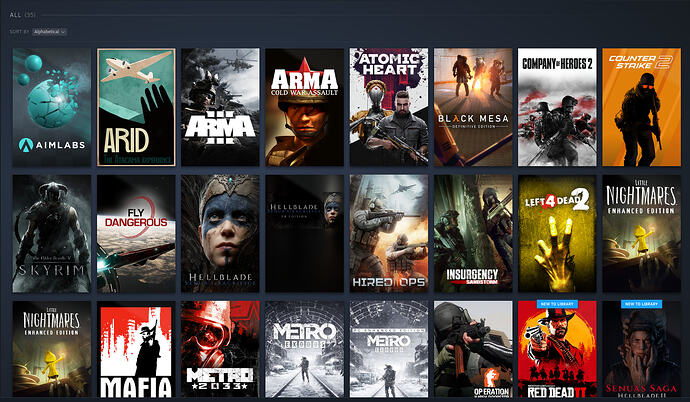The height and width of the screenshot is (402, 690).
Task: Select Arma Cold War Assault cover
Action: click(304, 107)
